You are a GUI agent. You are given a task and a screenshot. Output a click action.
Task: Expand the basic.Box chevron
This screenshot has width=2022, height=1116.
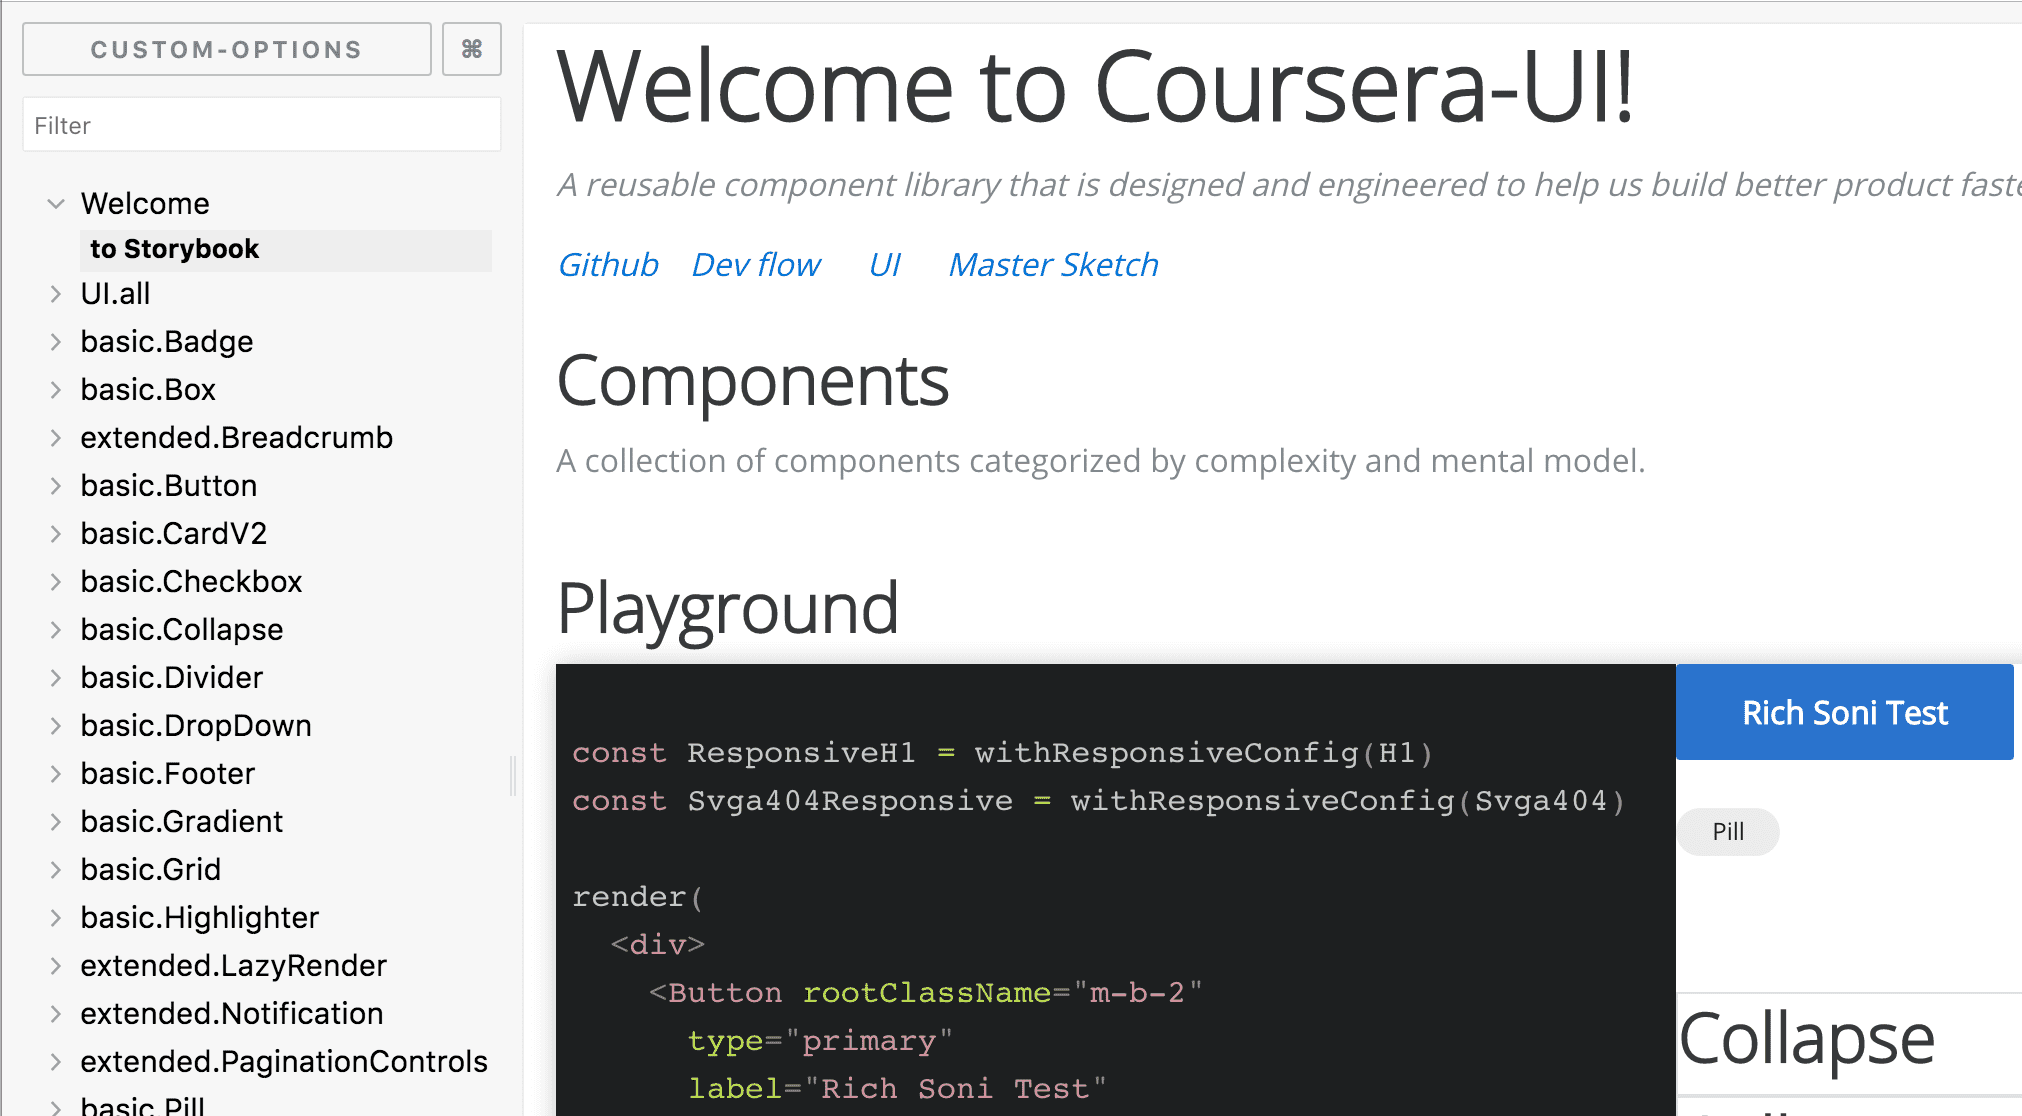click(x=56, y=390)
